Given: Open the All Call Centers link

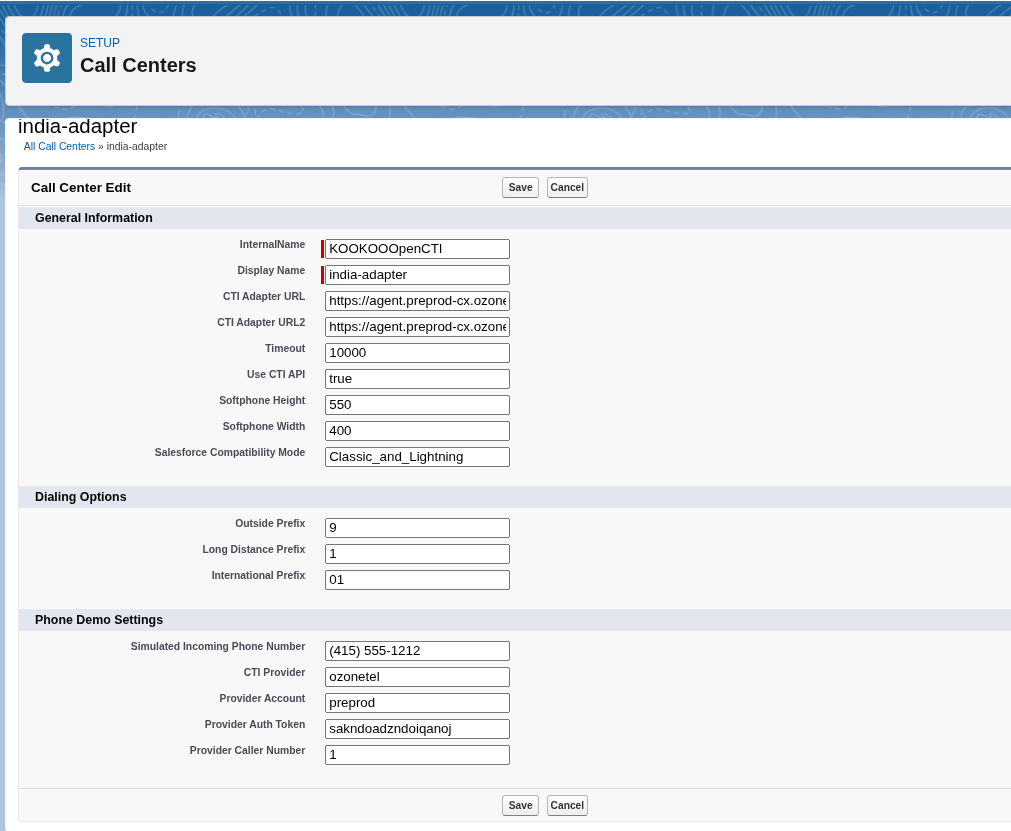Looking at the screenshot, I should [x=59, y=146].
